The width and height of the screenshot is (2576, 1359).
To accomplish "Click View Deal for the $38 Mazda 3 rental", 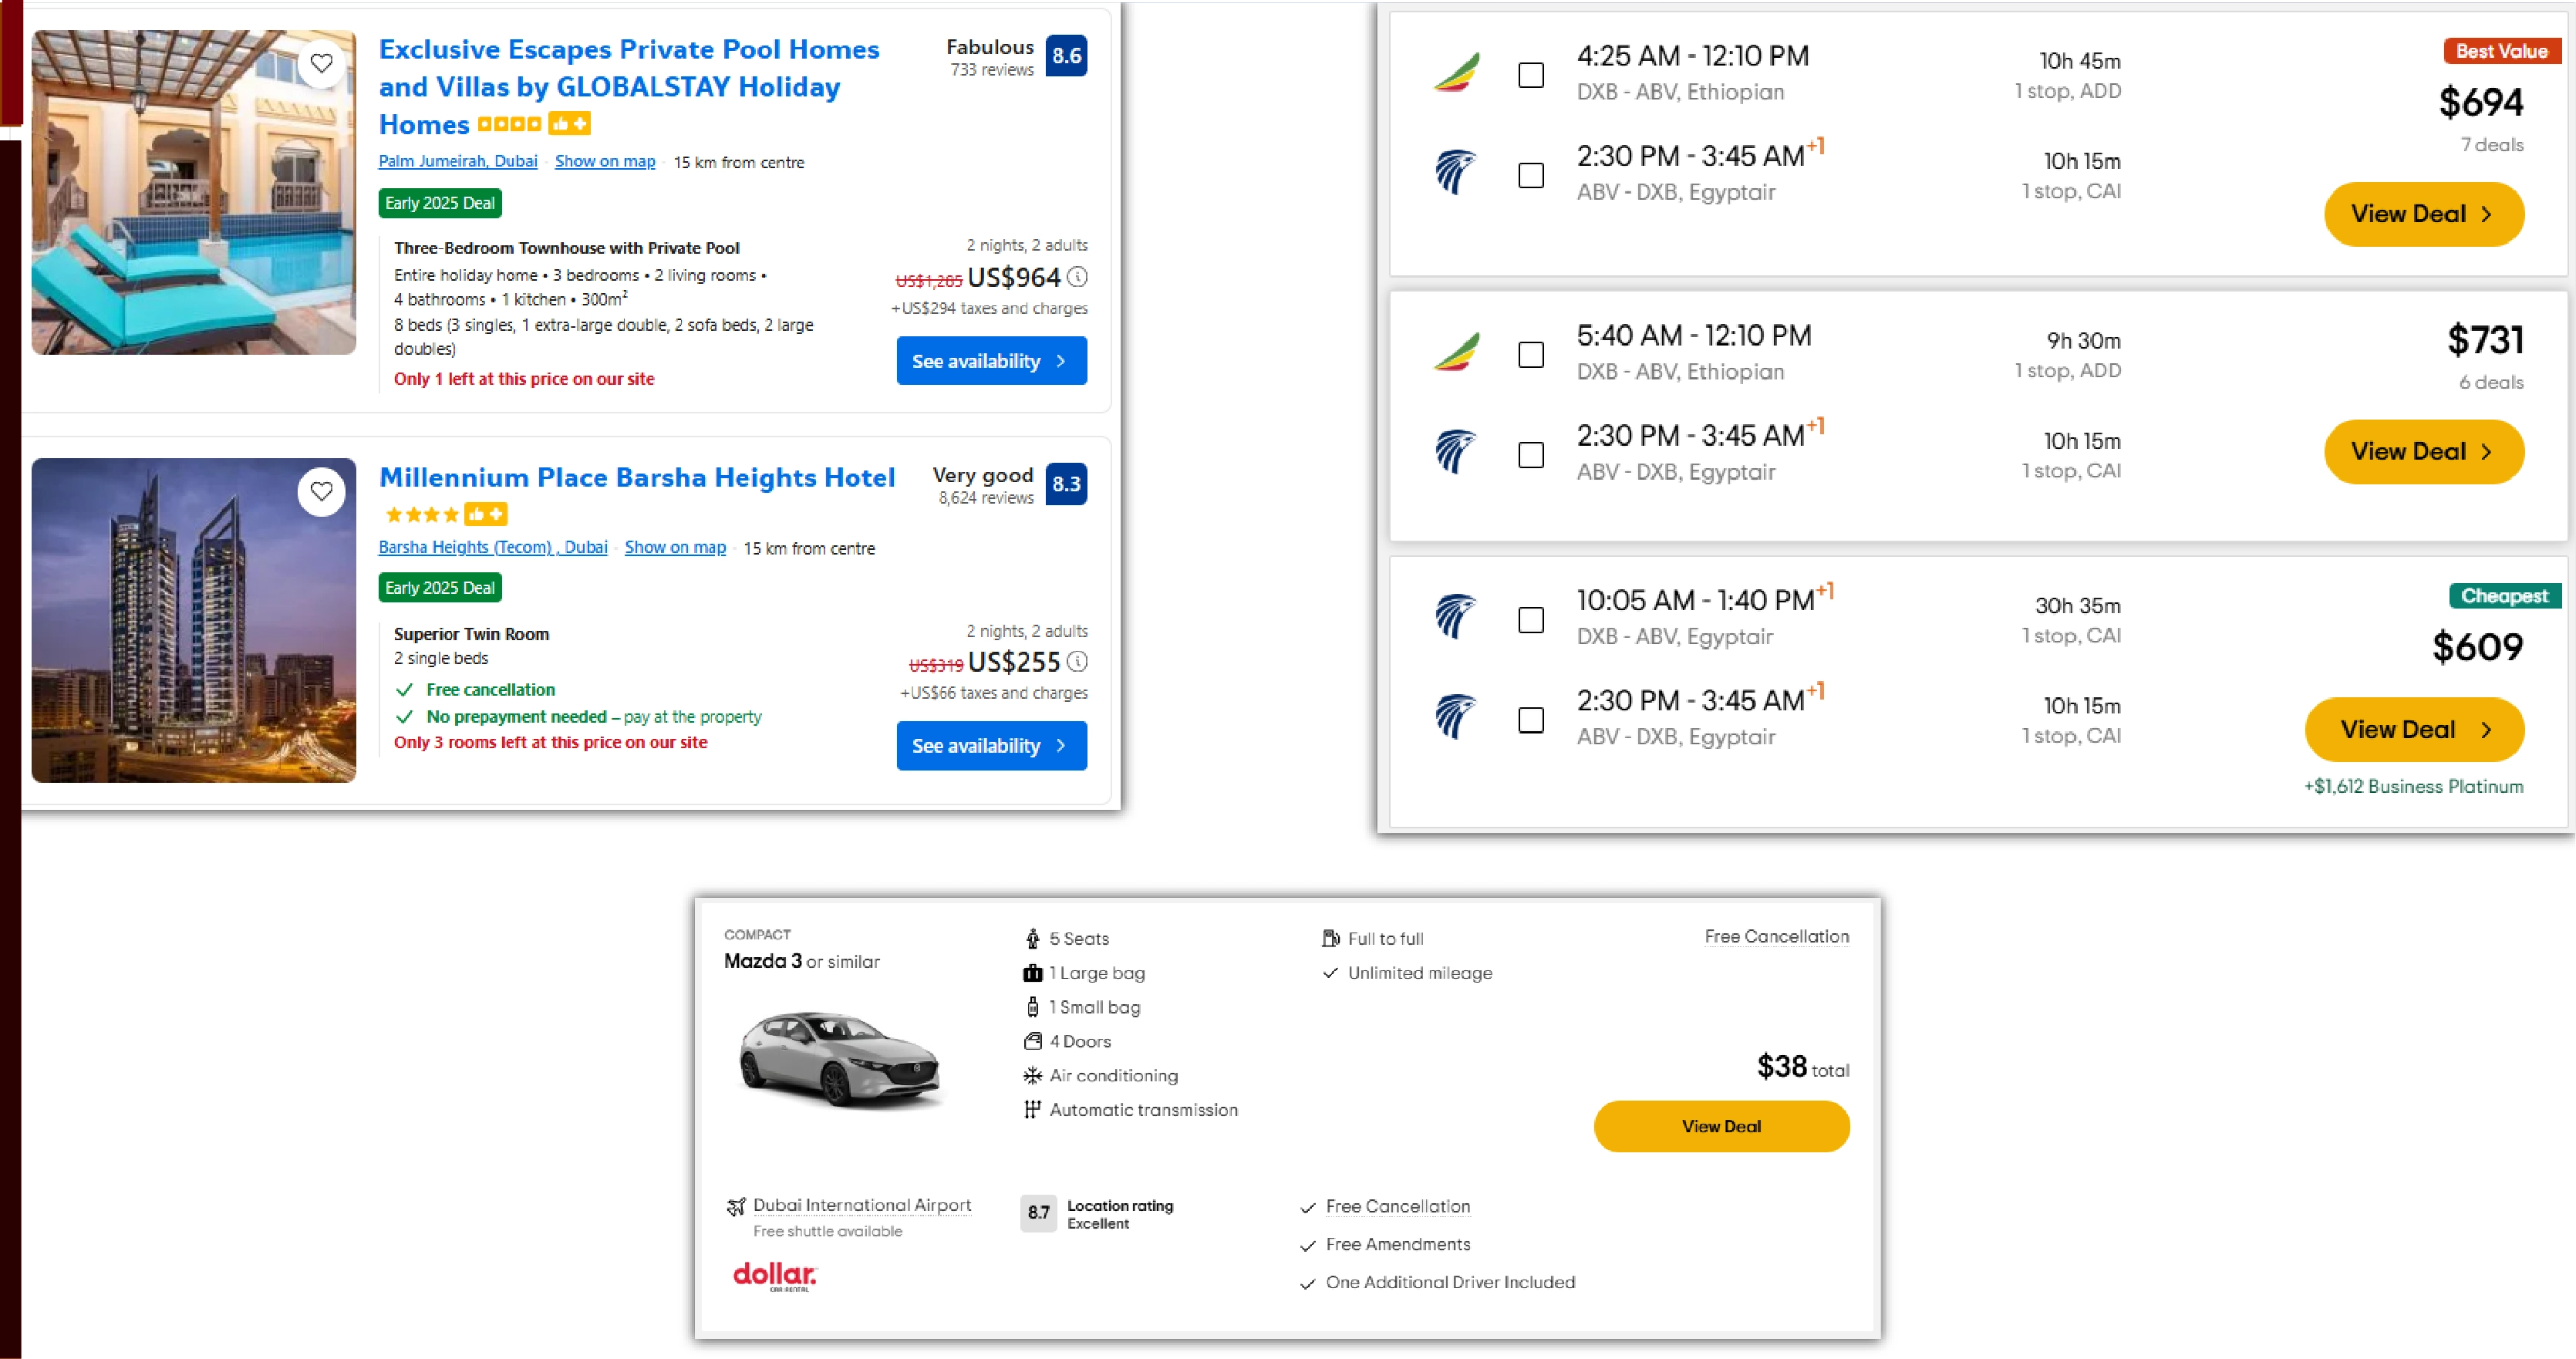I will (1720, 1126).
